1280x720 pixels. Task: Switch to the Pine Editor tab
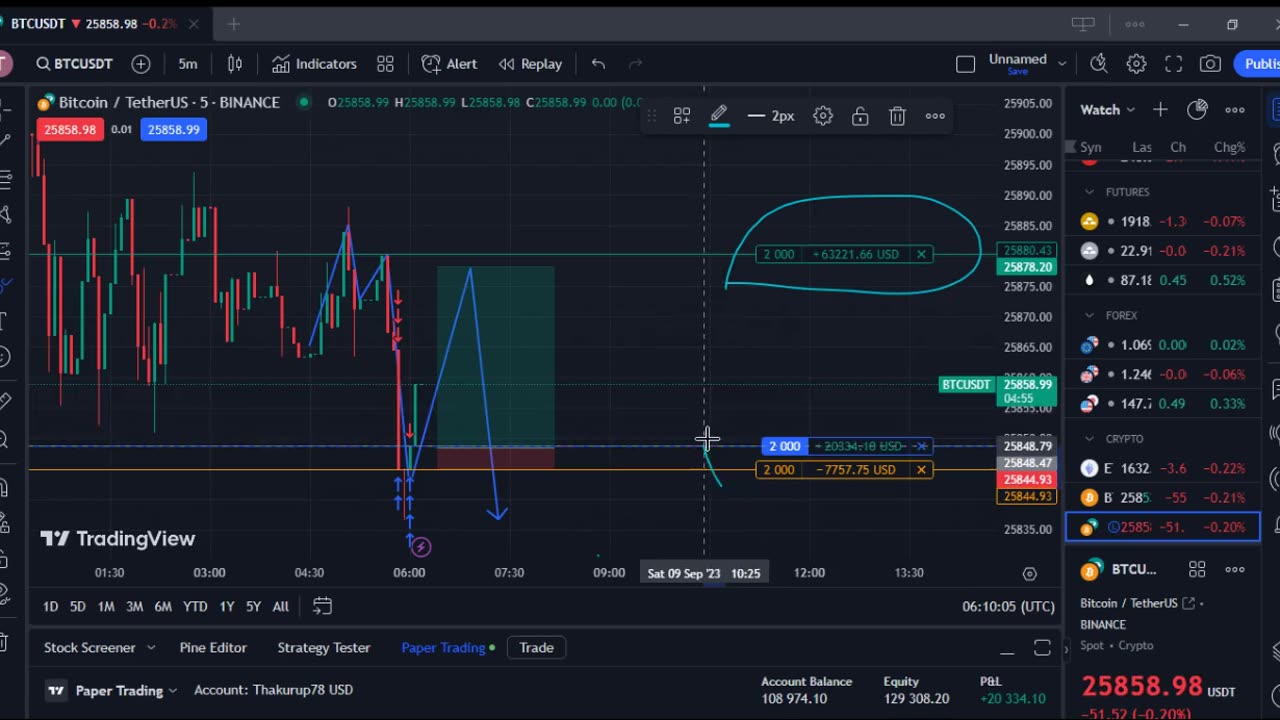point(213,648)
